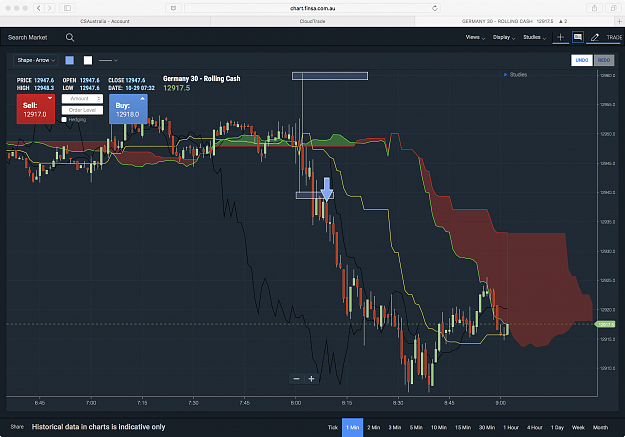The image size is (625, 437).
Task: Show all tabs in Safari
Action: (x=613, y=8)
